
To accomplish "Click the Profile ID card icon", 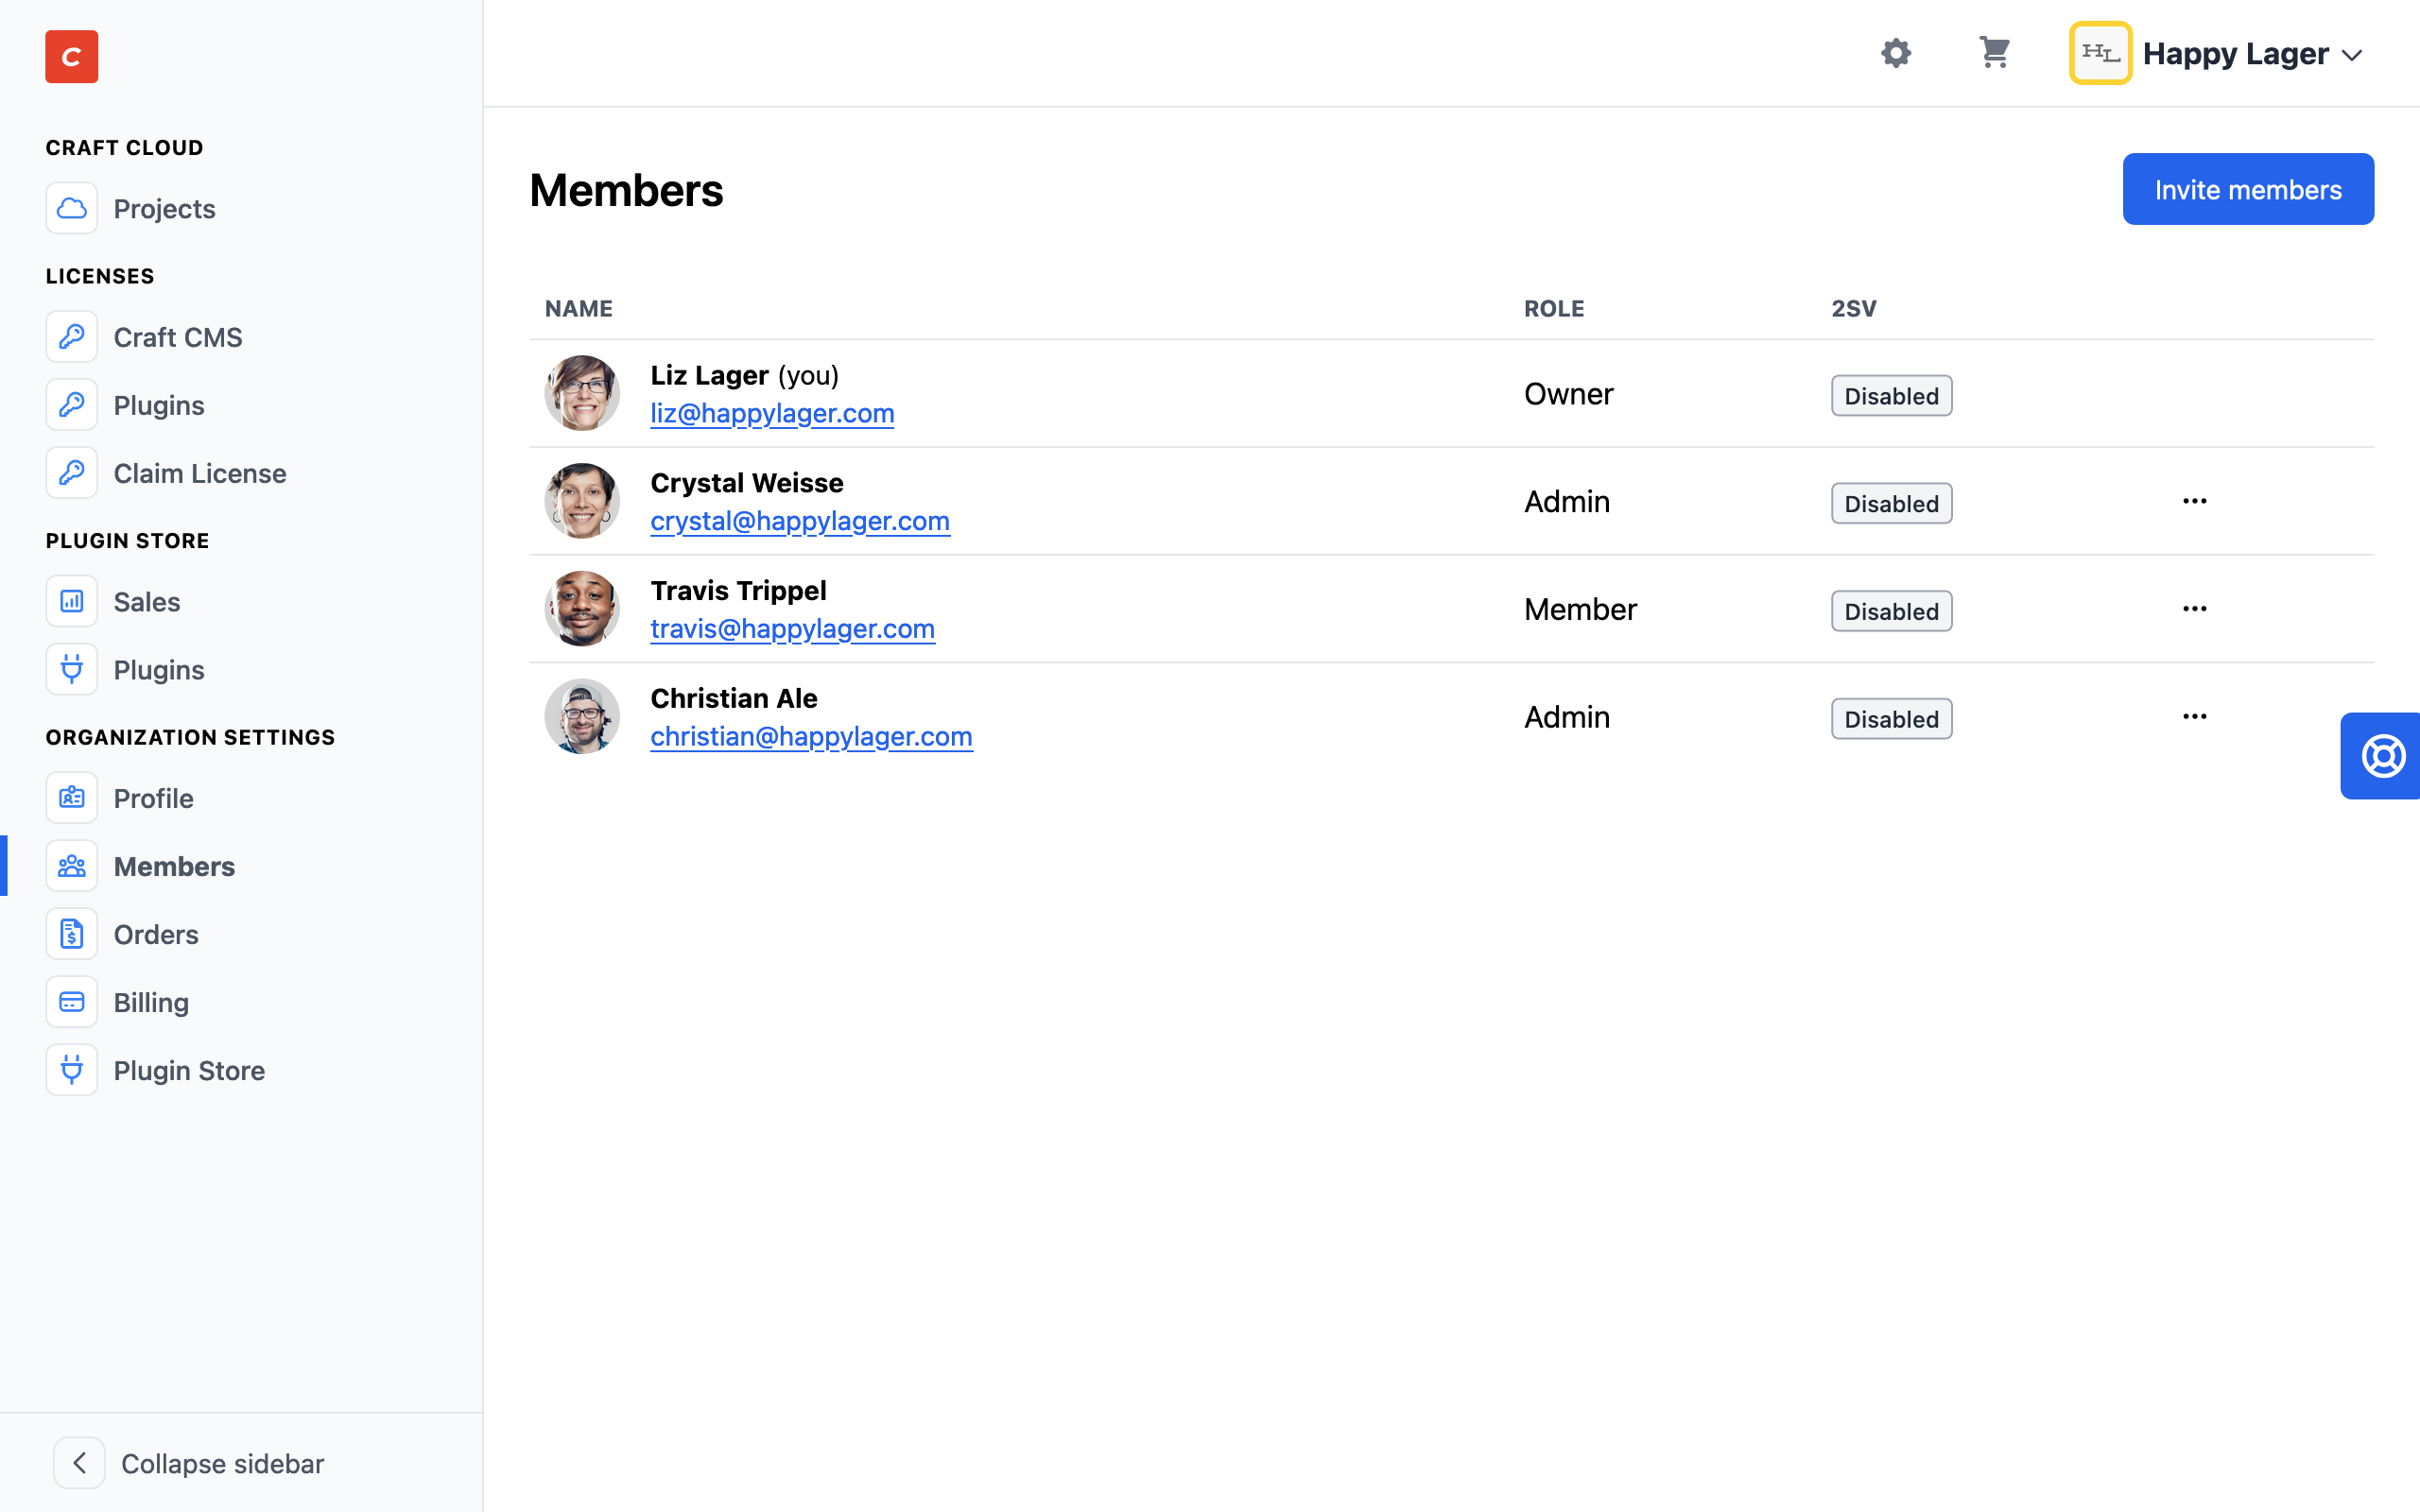I will 72,798.
